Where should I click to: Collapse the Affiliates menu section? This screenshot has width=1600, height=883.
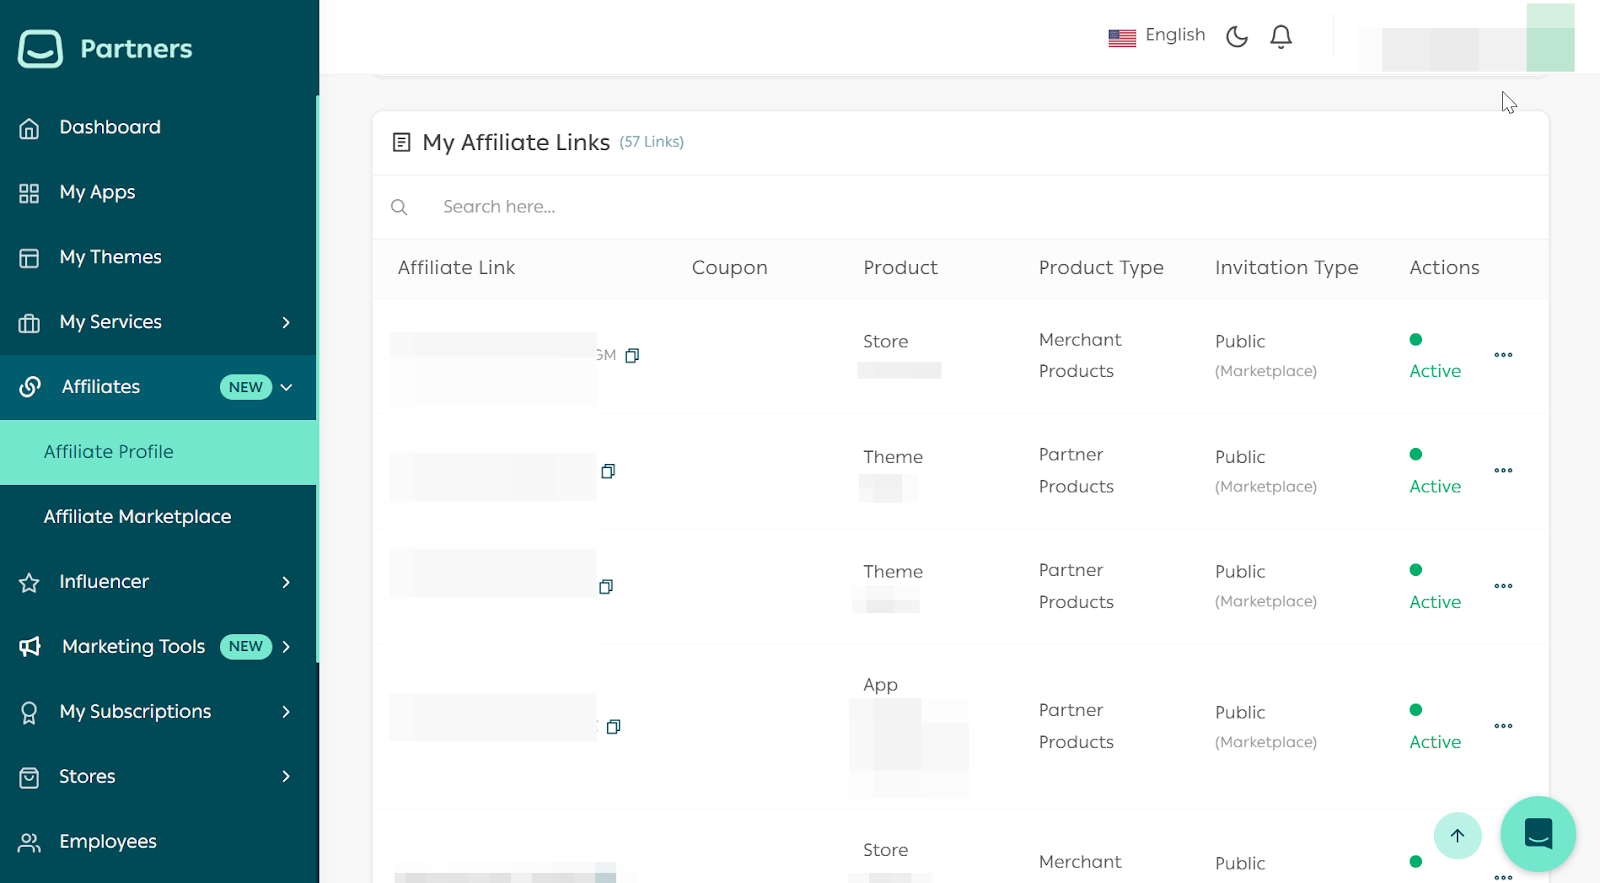point(286,387)
